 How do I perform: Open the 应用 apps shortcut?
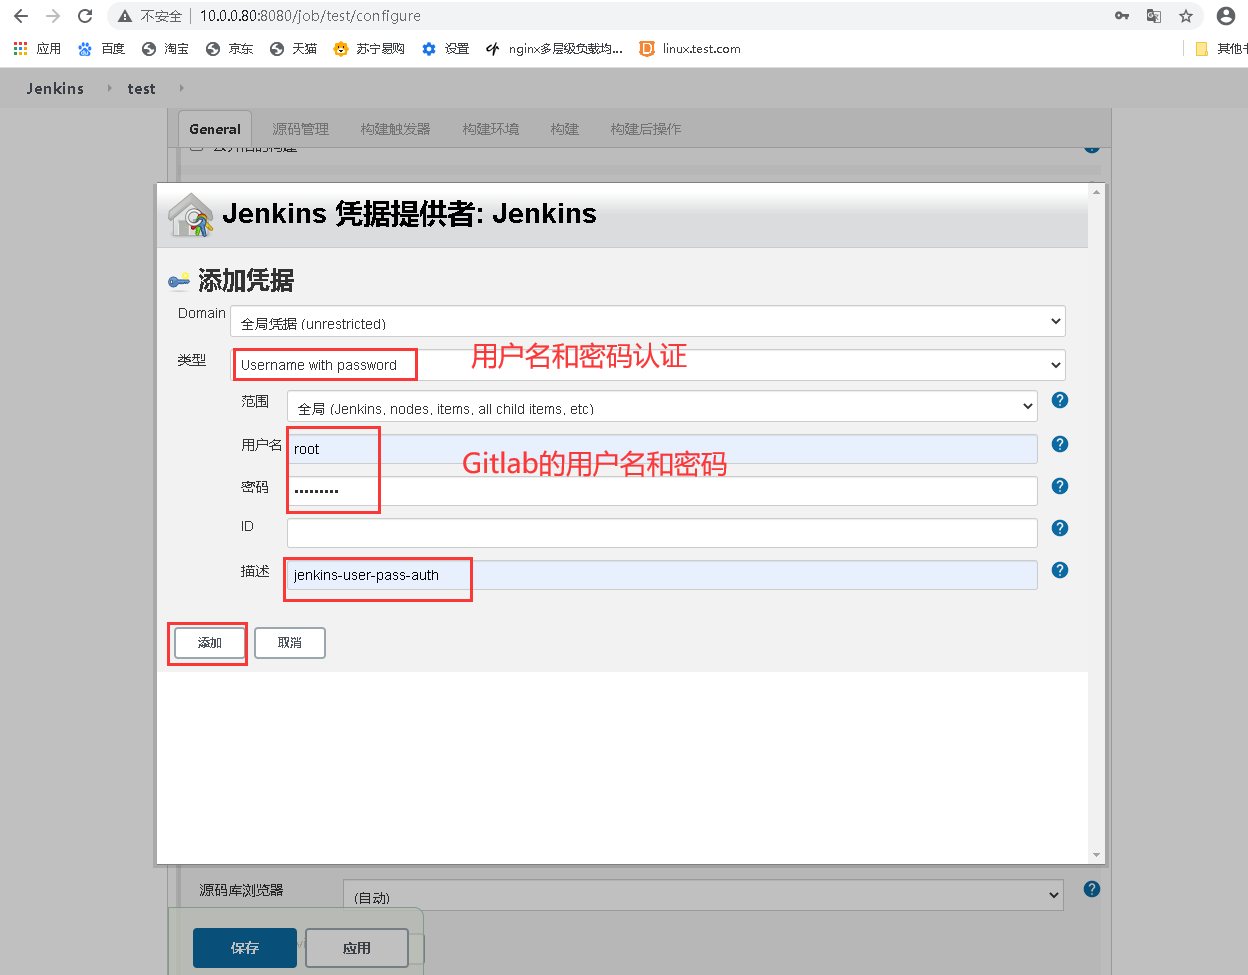pyautogui.click(x=37, y=48)
